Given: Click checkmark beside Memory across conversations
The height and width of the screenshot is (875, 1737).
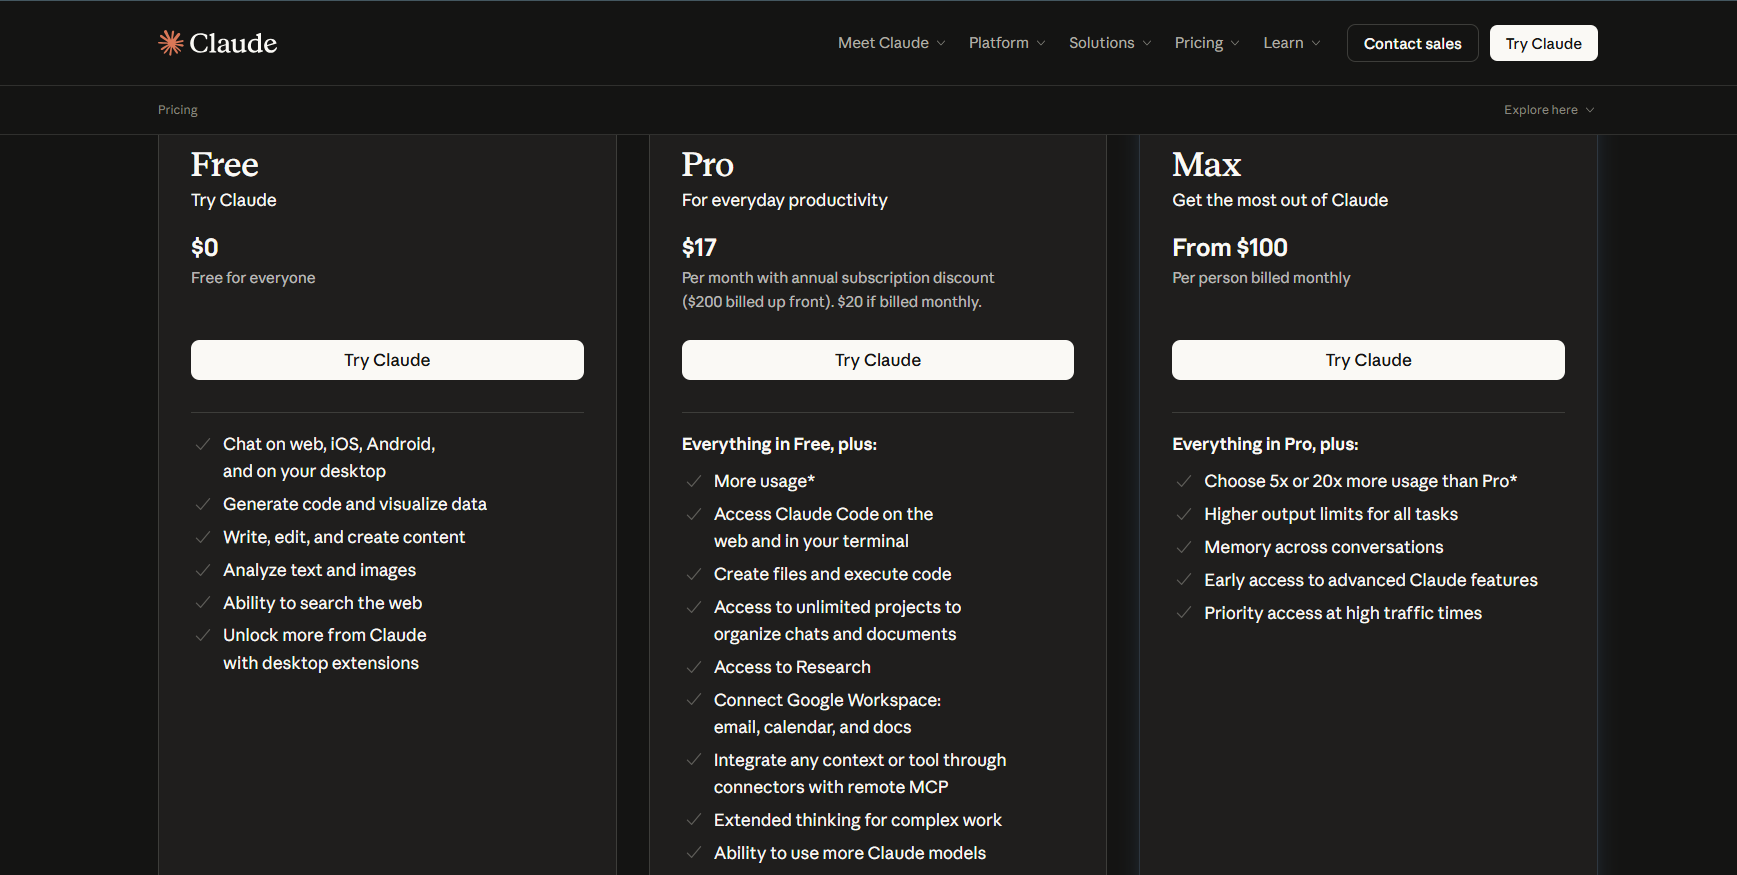Looking at the screenshot, I should 1184,547.
